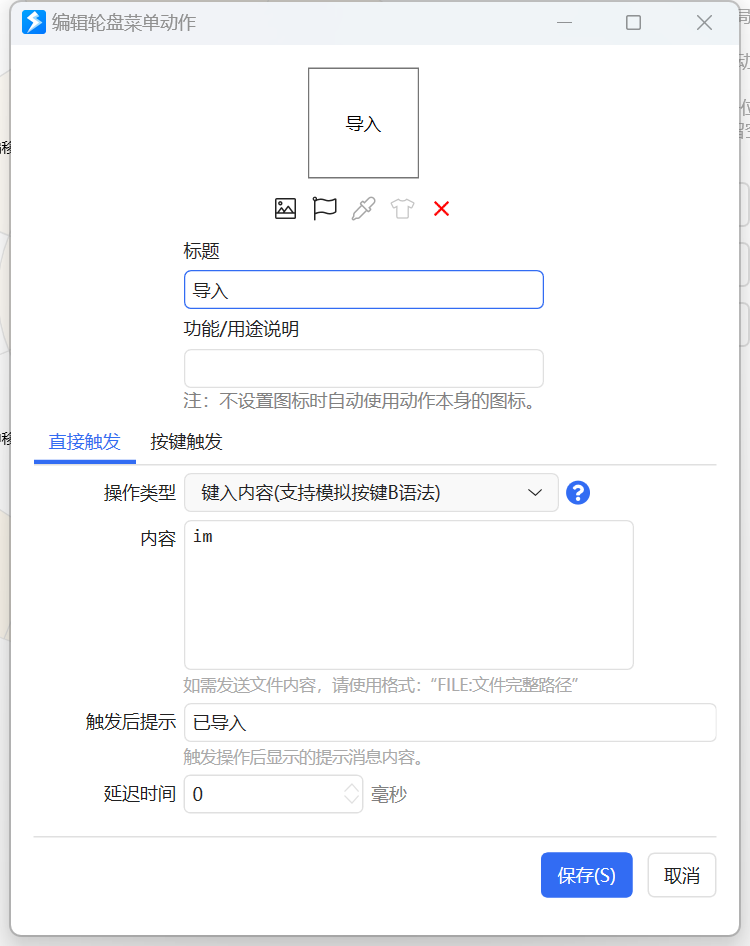Switch to the 按键触发 tab

coord(186,442)
